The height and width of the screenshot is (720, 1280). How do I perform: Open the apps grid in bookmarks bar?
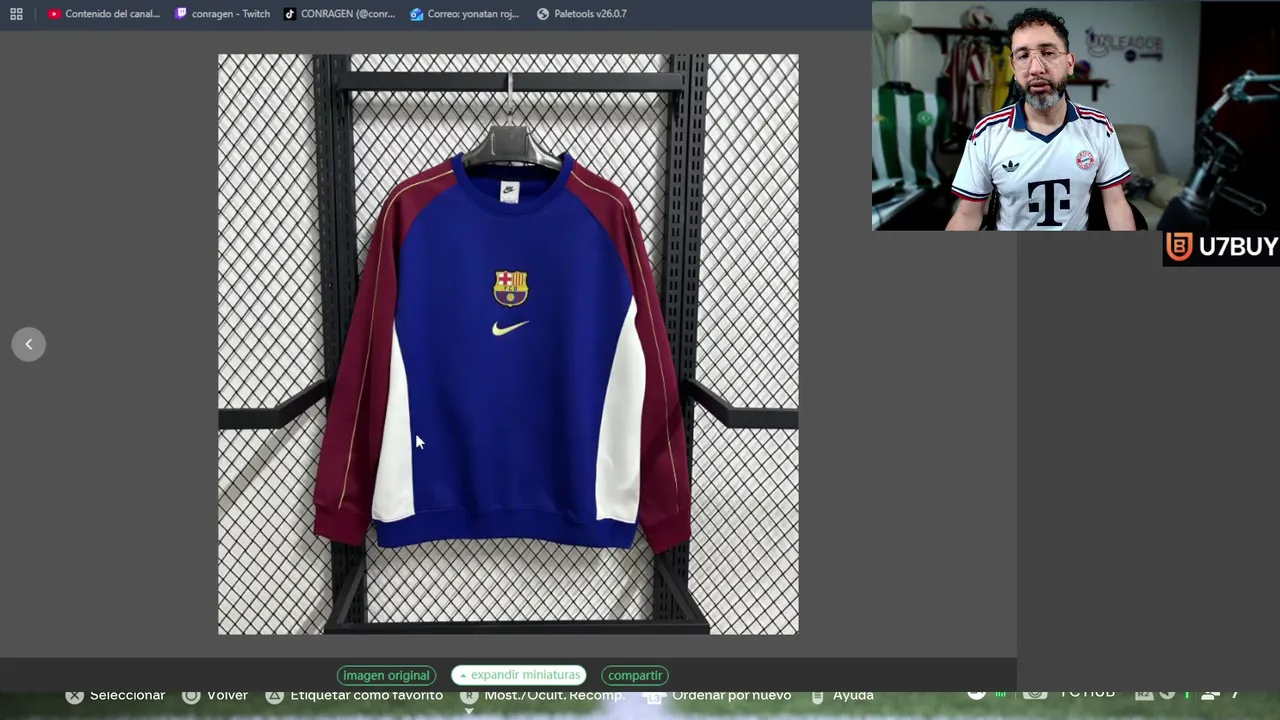[x=16, y=14]
